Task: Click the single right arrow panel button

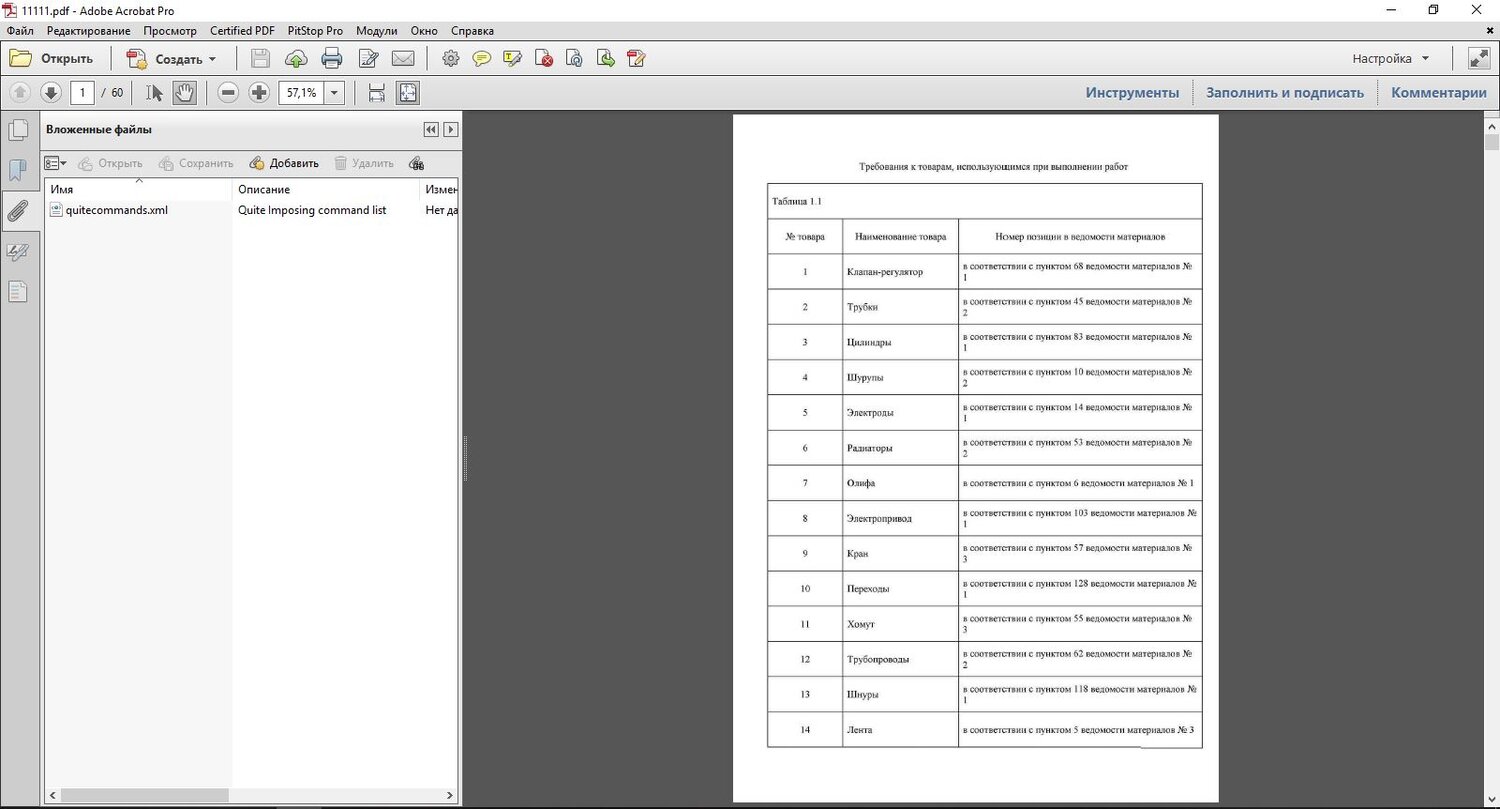Action: pyautogui.click(x=451, y=130)
